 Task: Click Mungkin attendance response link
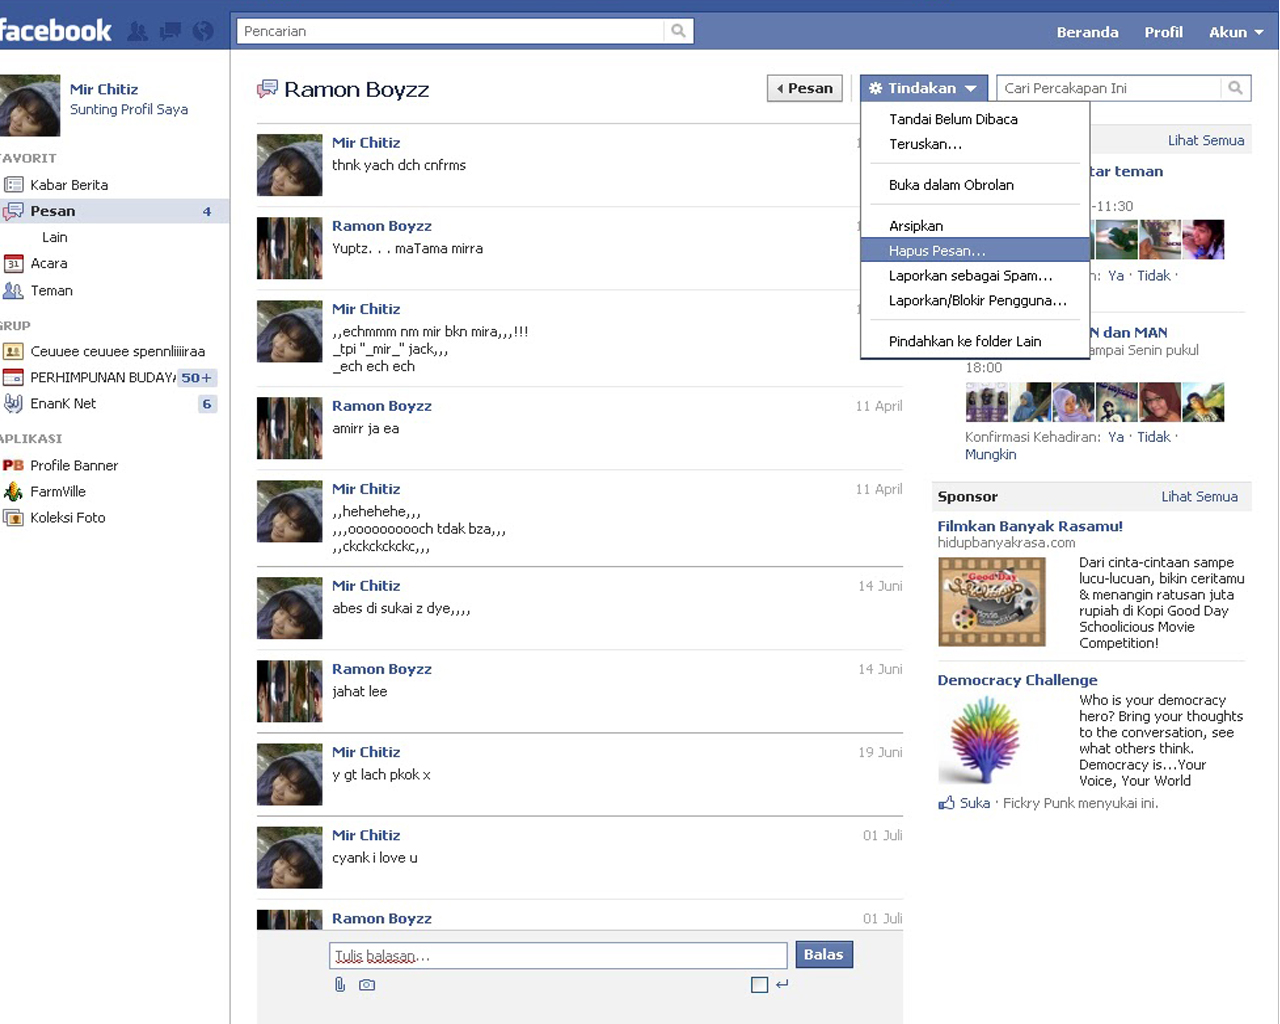click(x=990, y=455)
